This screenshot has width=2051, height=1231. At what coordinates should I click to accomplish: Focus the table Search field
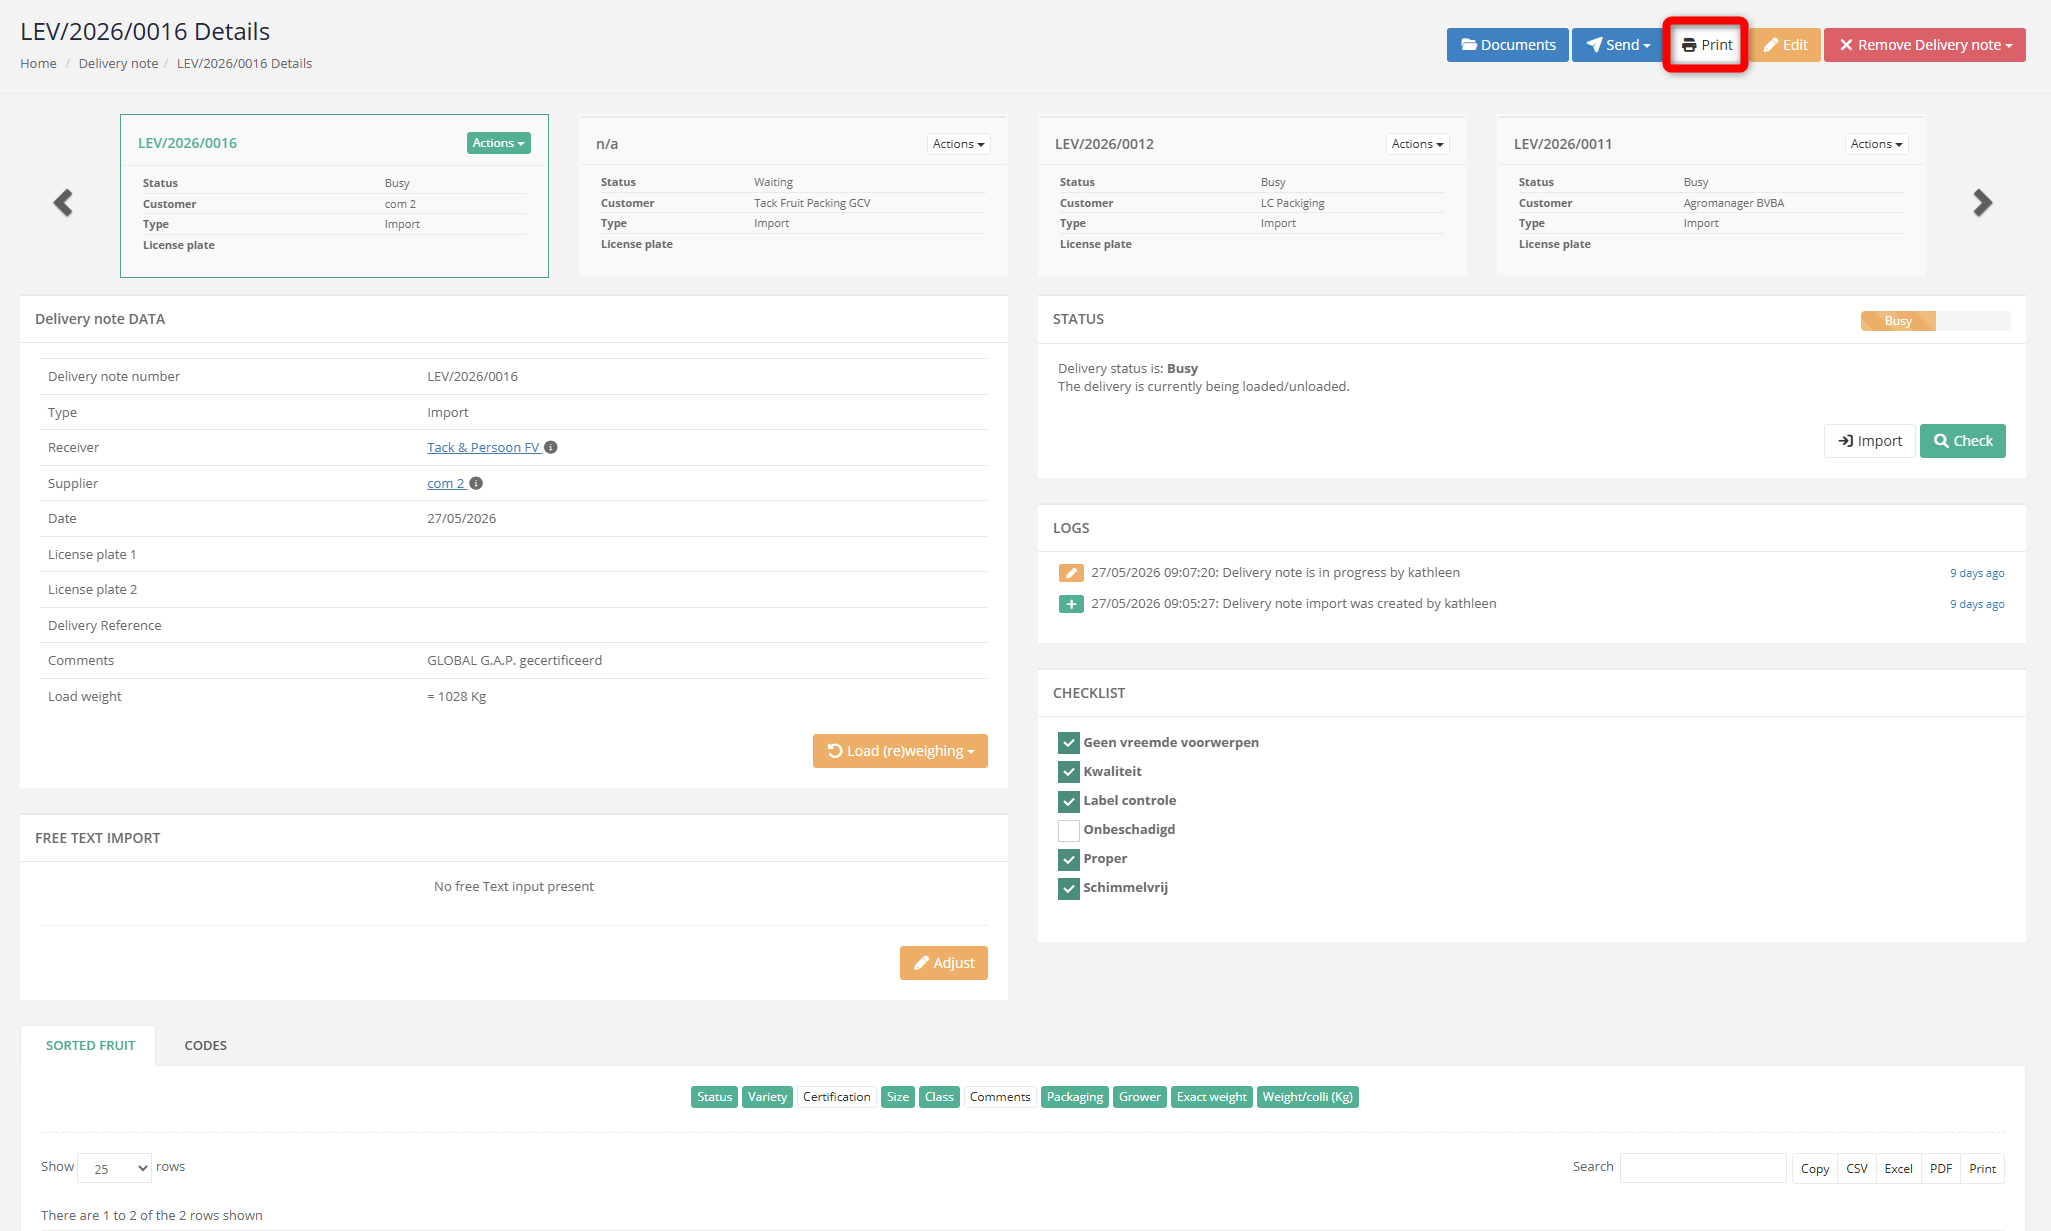click(x=1703, y=1168)
